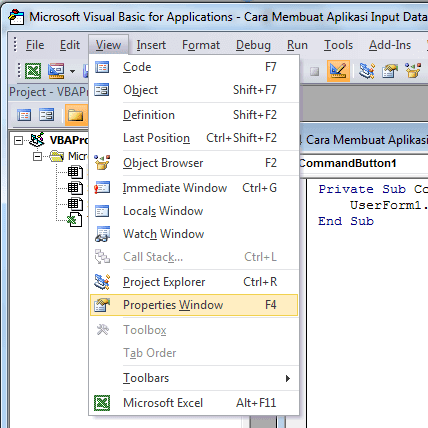Viewport: 428px width, 428px height.
Task: Select second worksheet icon in tree
Action: click(75, 188)
